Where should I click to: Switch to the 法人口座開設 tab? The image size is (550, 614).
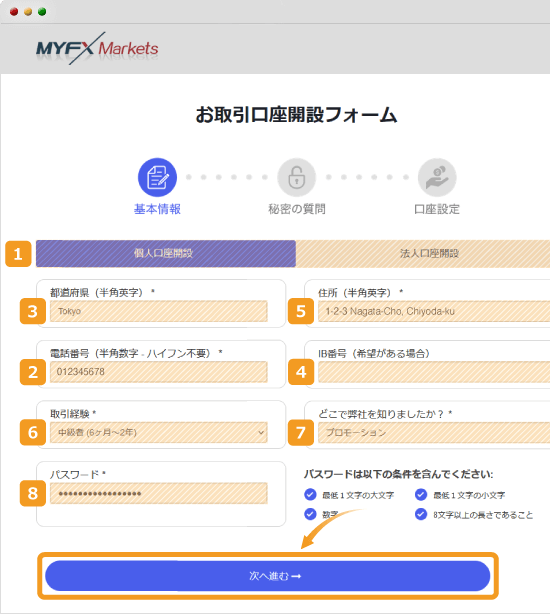(423, 253)
